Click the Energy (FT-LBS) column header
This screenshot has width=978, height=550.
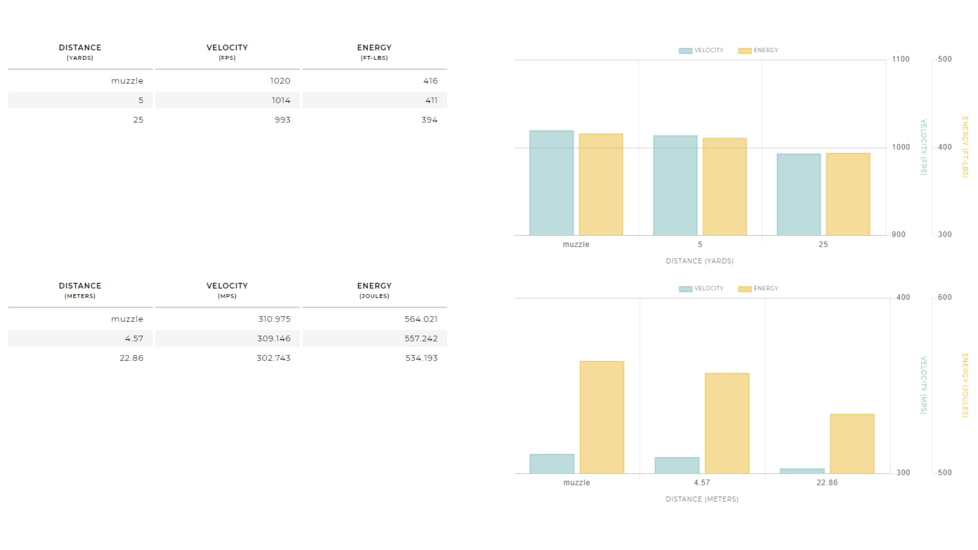coord(374,52)
